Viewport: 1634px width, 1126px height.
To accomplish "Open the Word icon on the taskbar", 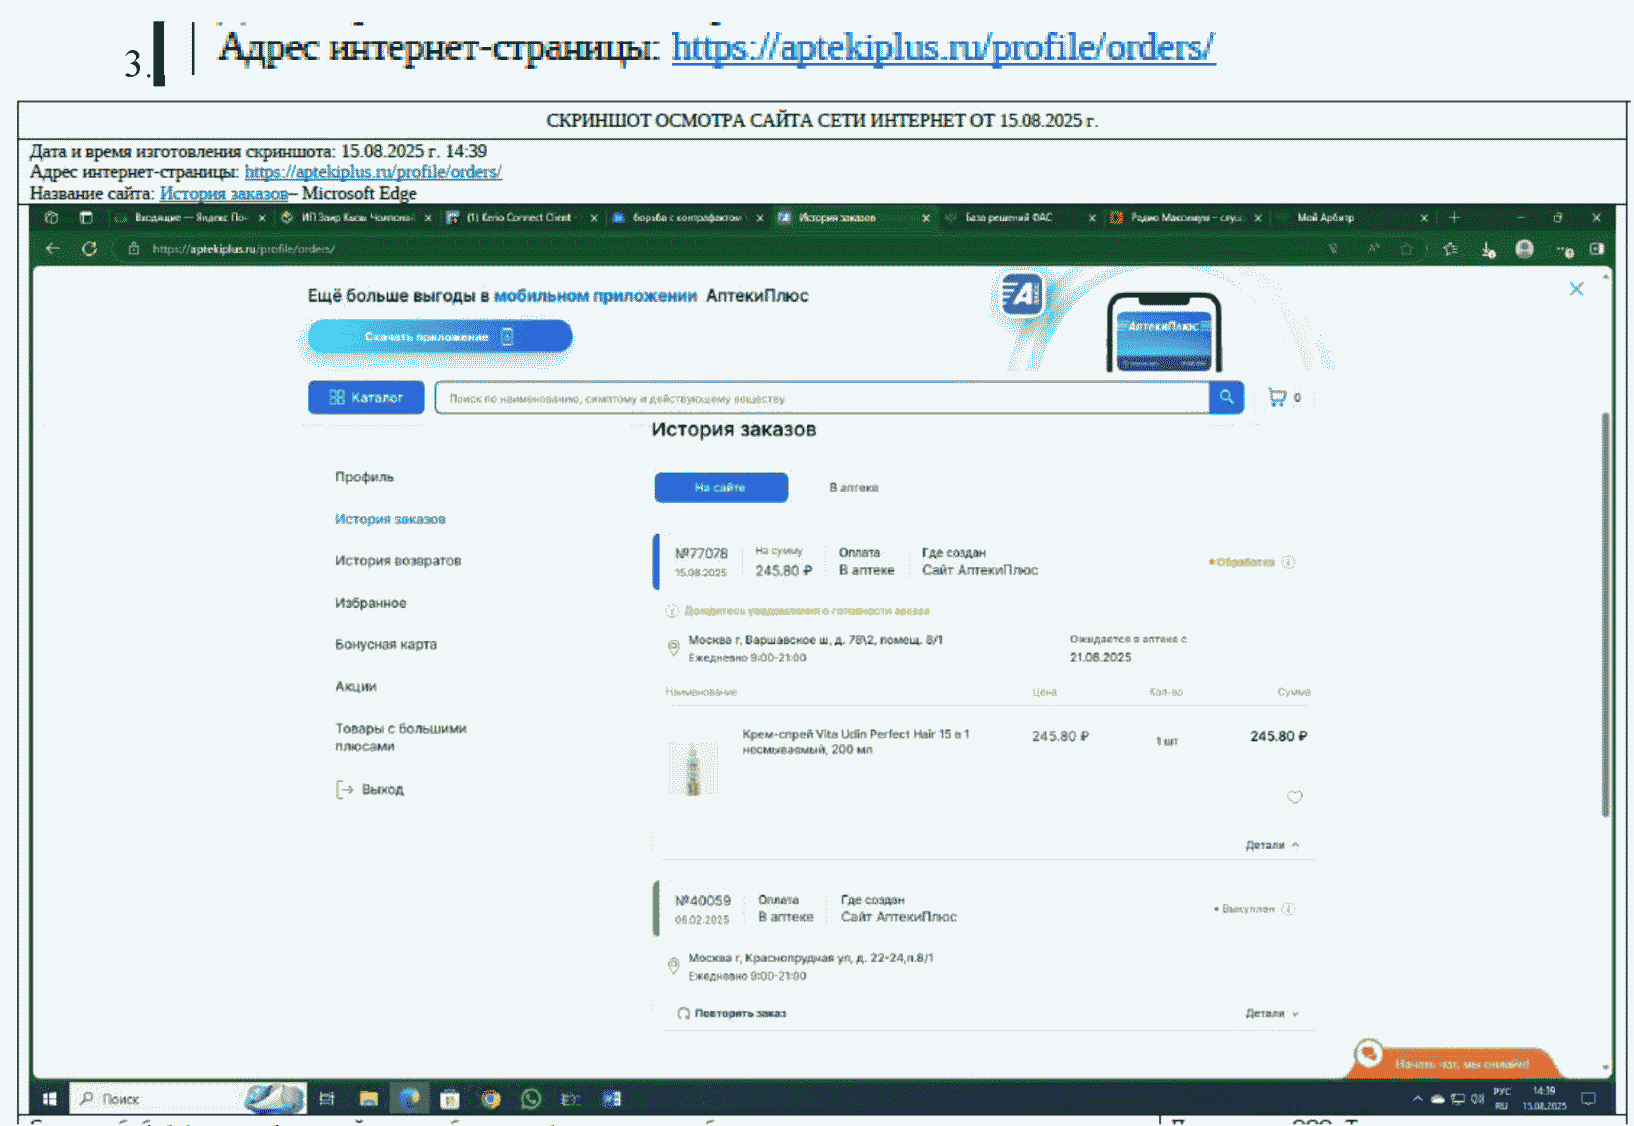I will pyautogui.click(x=612, y=1099).
